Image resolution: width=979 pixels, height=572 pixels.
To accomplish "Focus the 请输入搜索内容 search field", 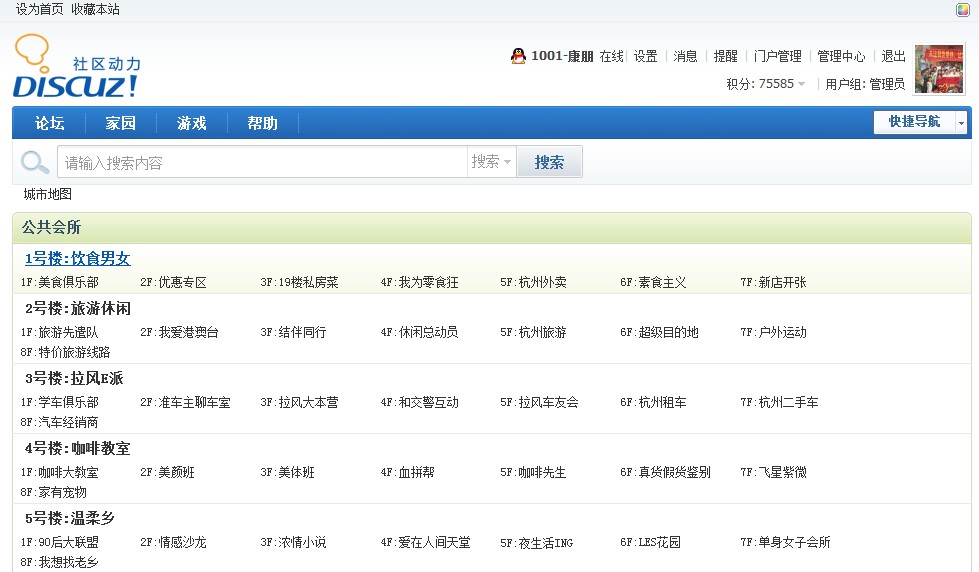I will 262,162.
